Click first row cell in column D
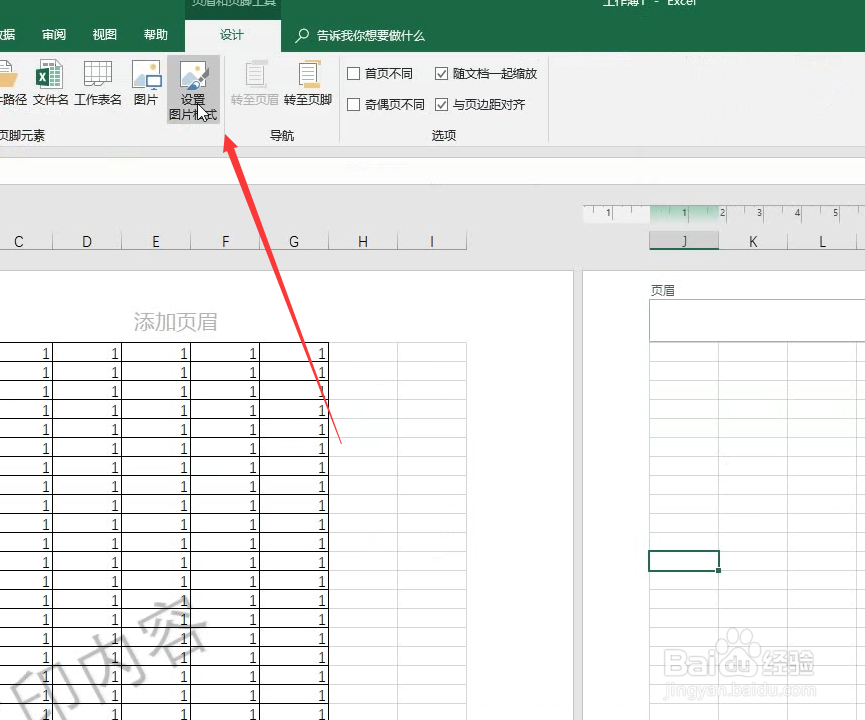 tap(87, 353)
